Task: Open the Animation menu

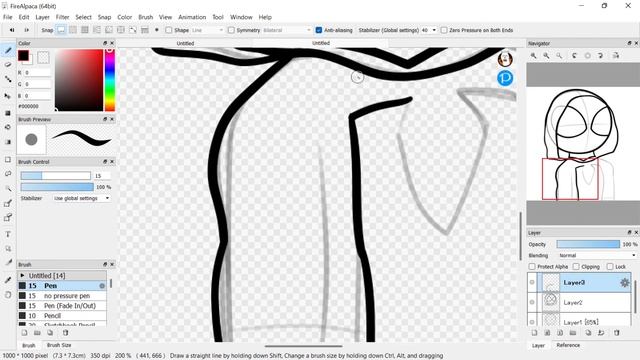Action: [192, 17]
